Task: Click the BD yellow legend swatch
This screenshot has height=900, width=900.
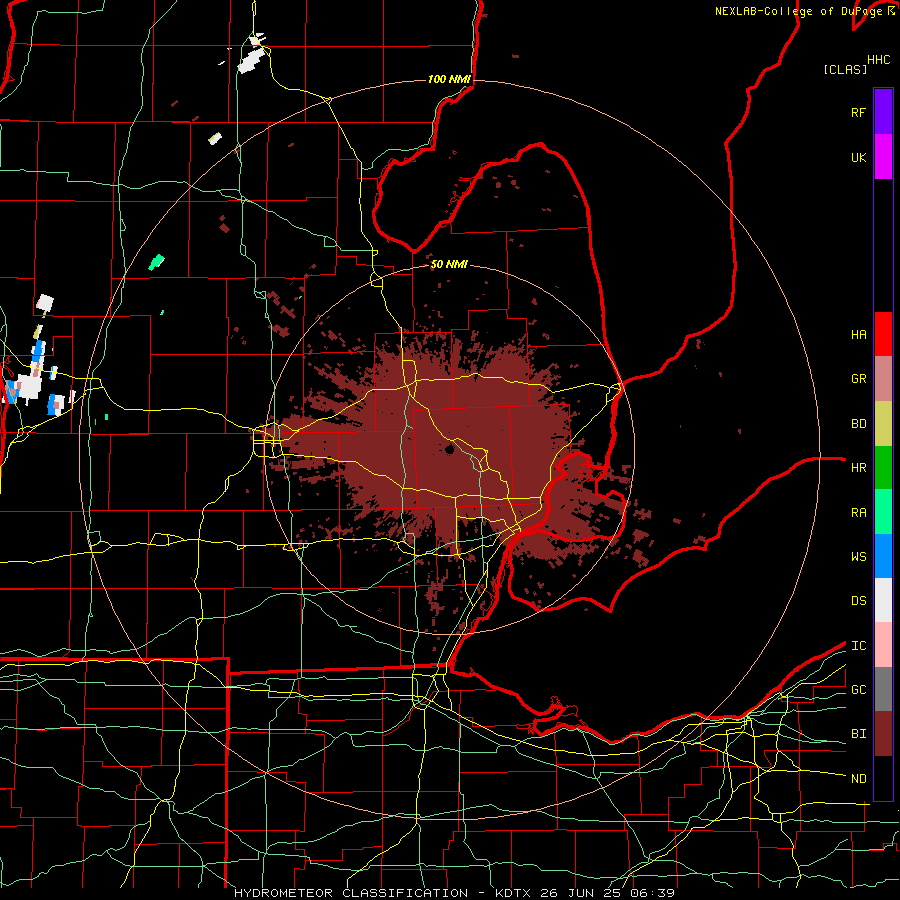Action: tap(883, 424)
